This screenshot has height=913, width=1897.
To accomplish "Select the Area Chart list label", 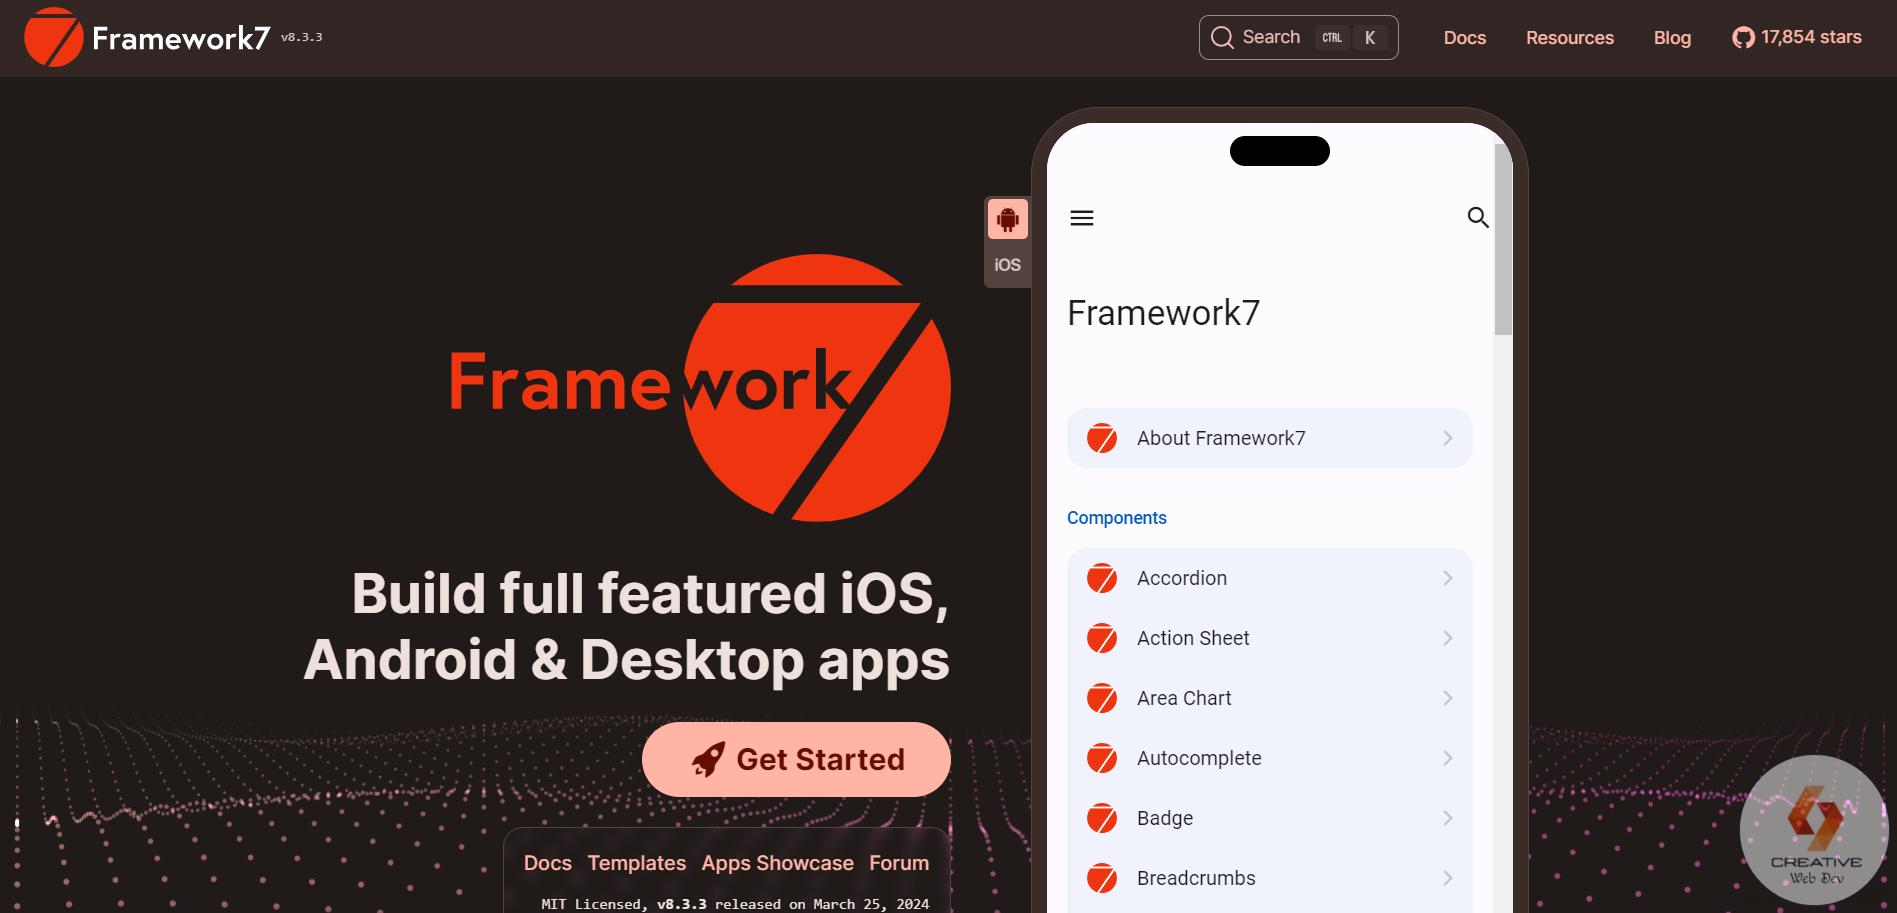I will (1184, 698).
